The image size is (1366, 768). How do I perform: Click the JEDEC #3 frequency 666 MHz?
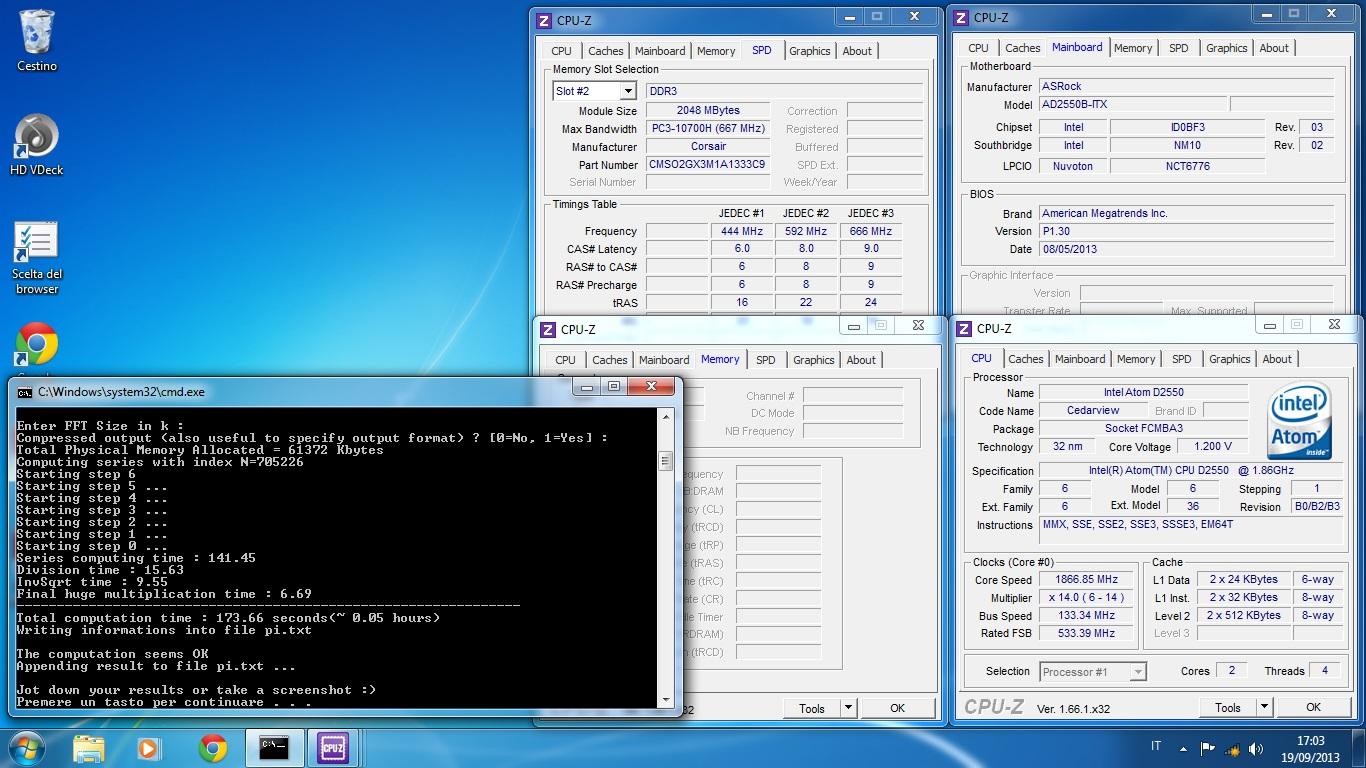[x=871, y=231]
